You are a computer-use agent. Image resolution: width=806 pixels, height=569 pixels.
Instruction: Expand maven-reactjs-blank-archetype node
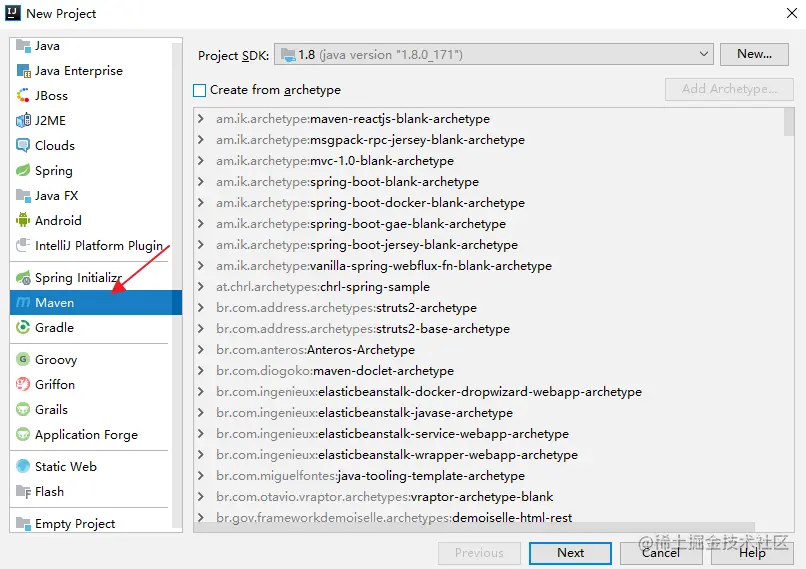click(x=201, y=119)
